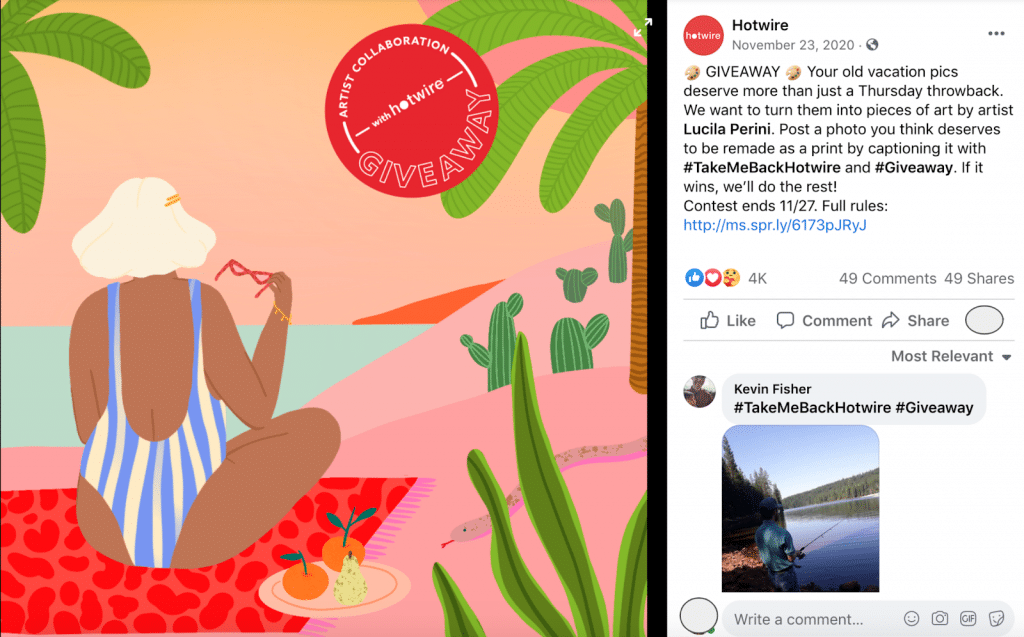1024x637 pixels.
Task: Click the #TakeMeBackHotwire hashtag in the post
Action: [761, 167]
